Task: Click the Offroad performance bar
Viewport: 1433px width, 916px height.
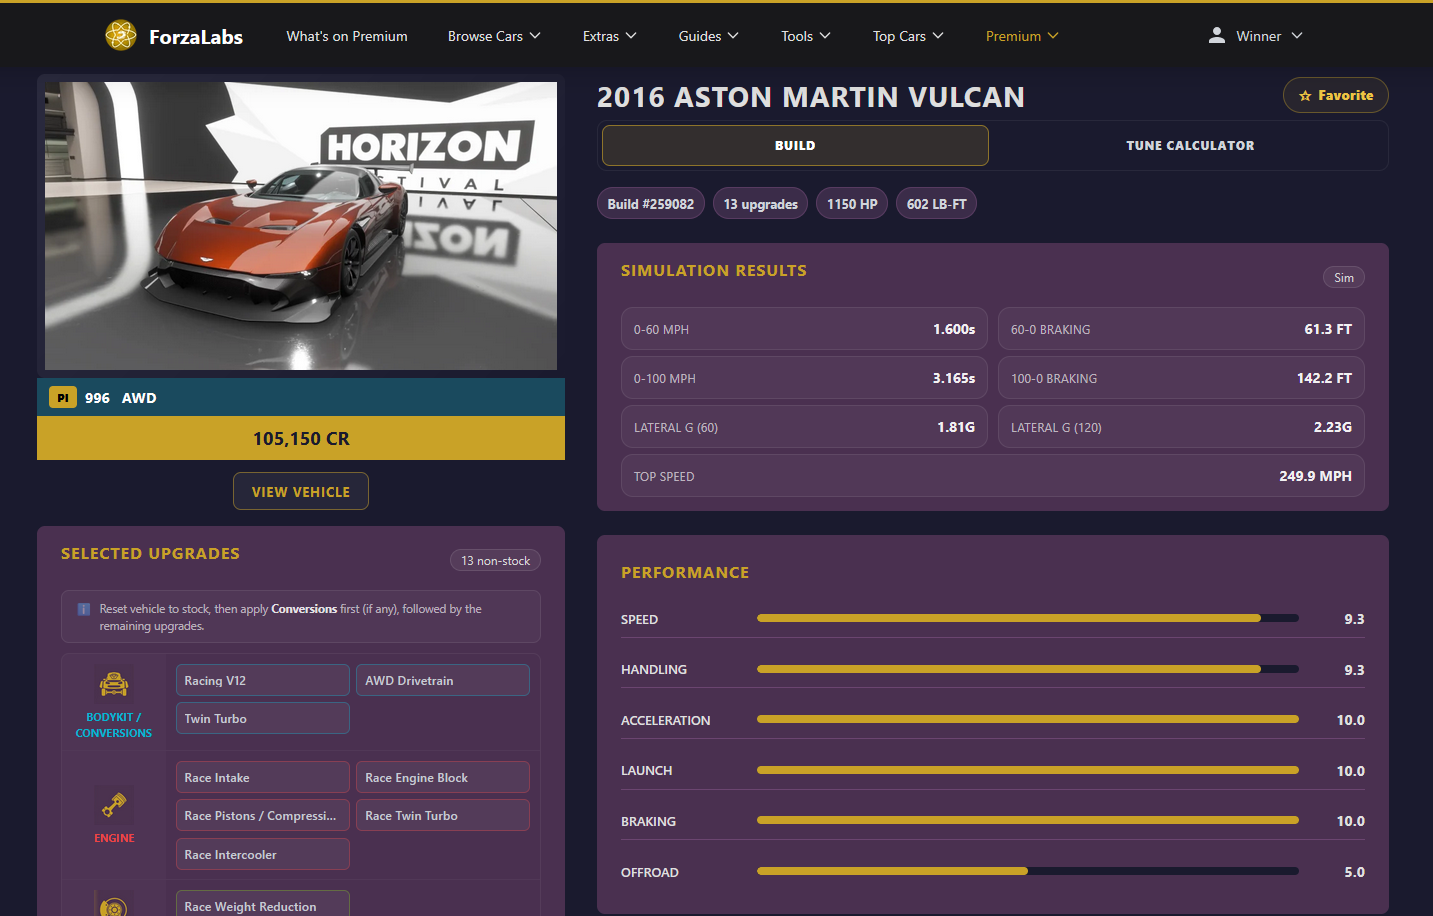Action: coord(1028,871)
